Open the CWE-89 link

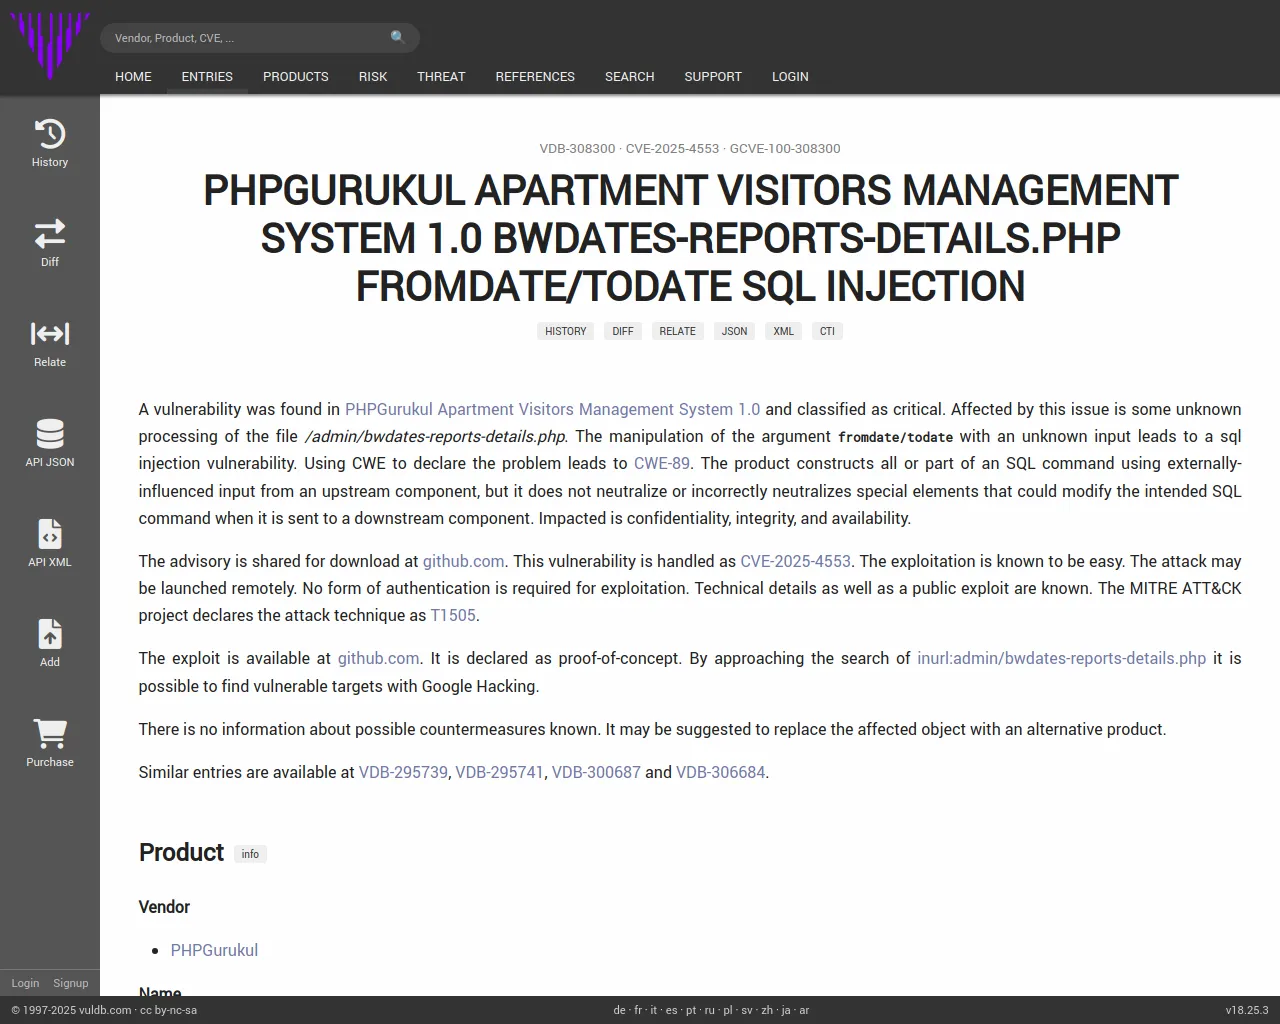[x=661, y=463]
